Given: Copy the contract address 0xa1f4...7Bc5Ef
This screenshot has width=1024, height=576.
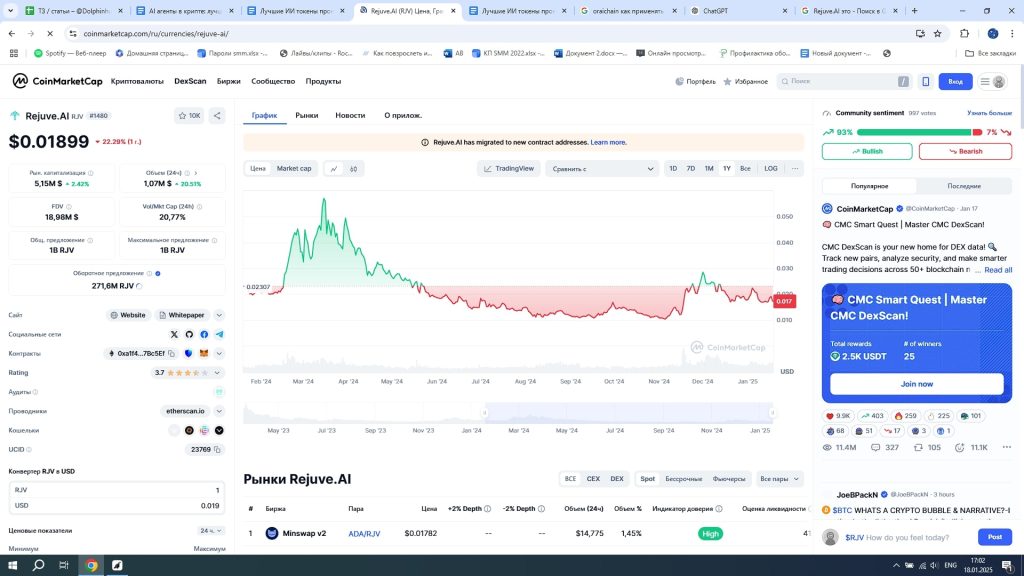Looking at the screenshot, I should click(x=172, y=353).
